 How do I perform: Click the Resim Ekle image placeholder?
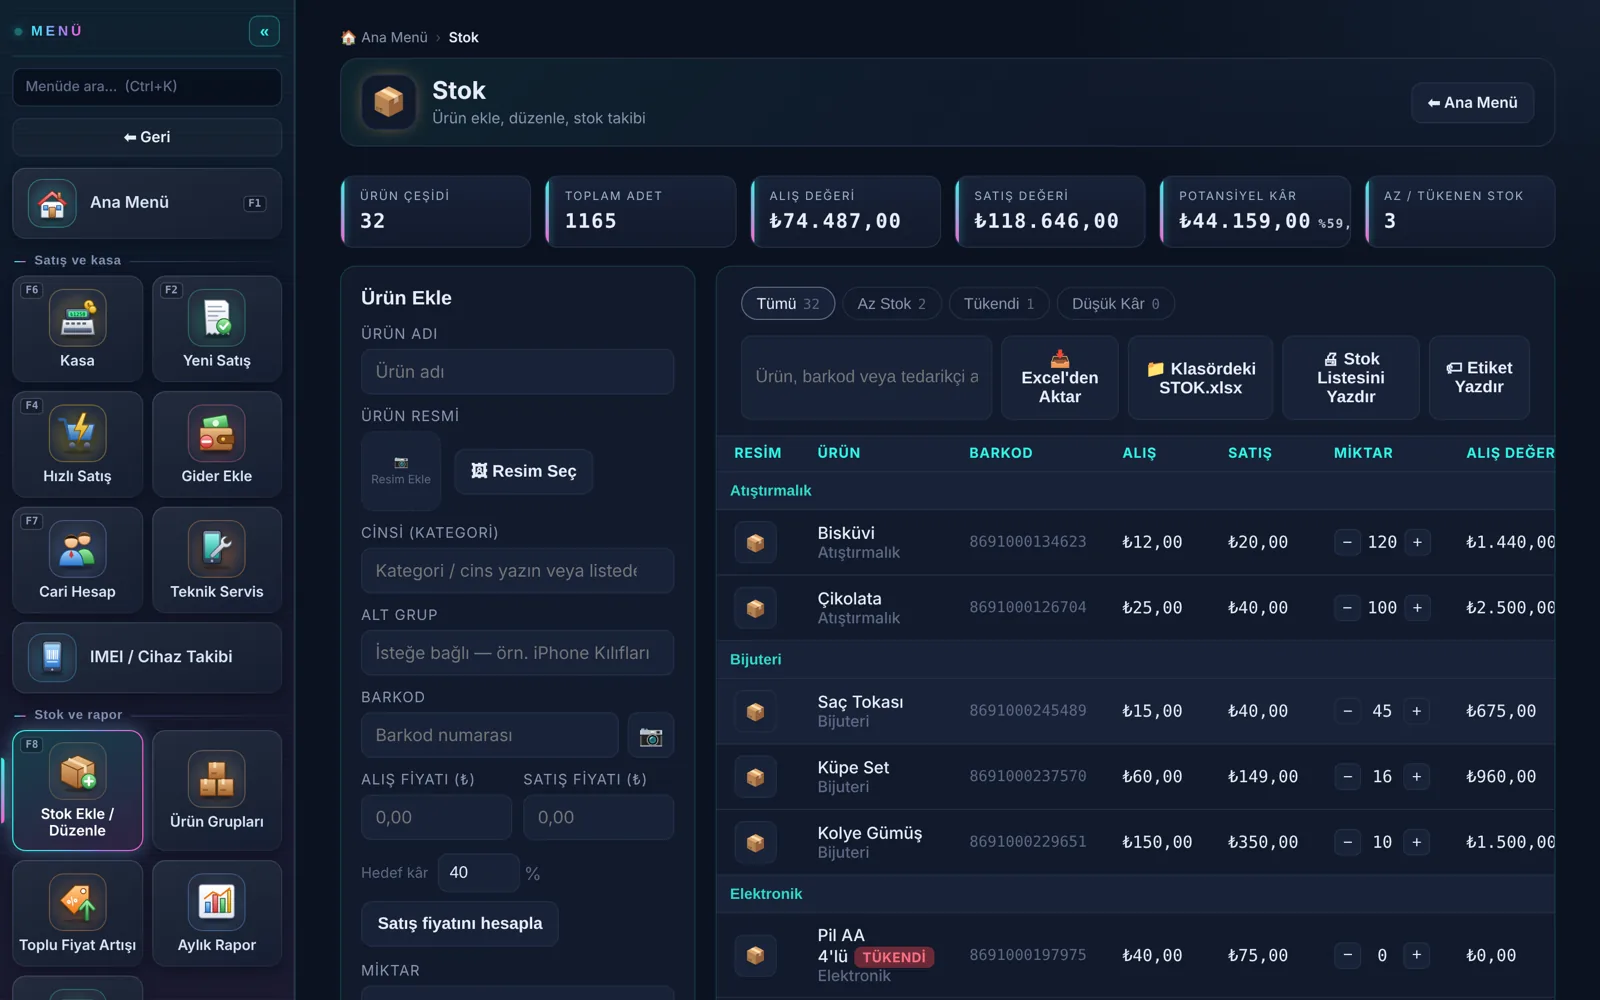coord(401,471)
